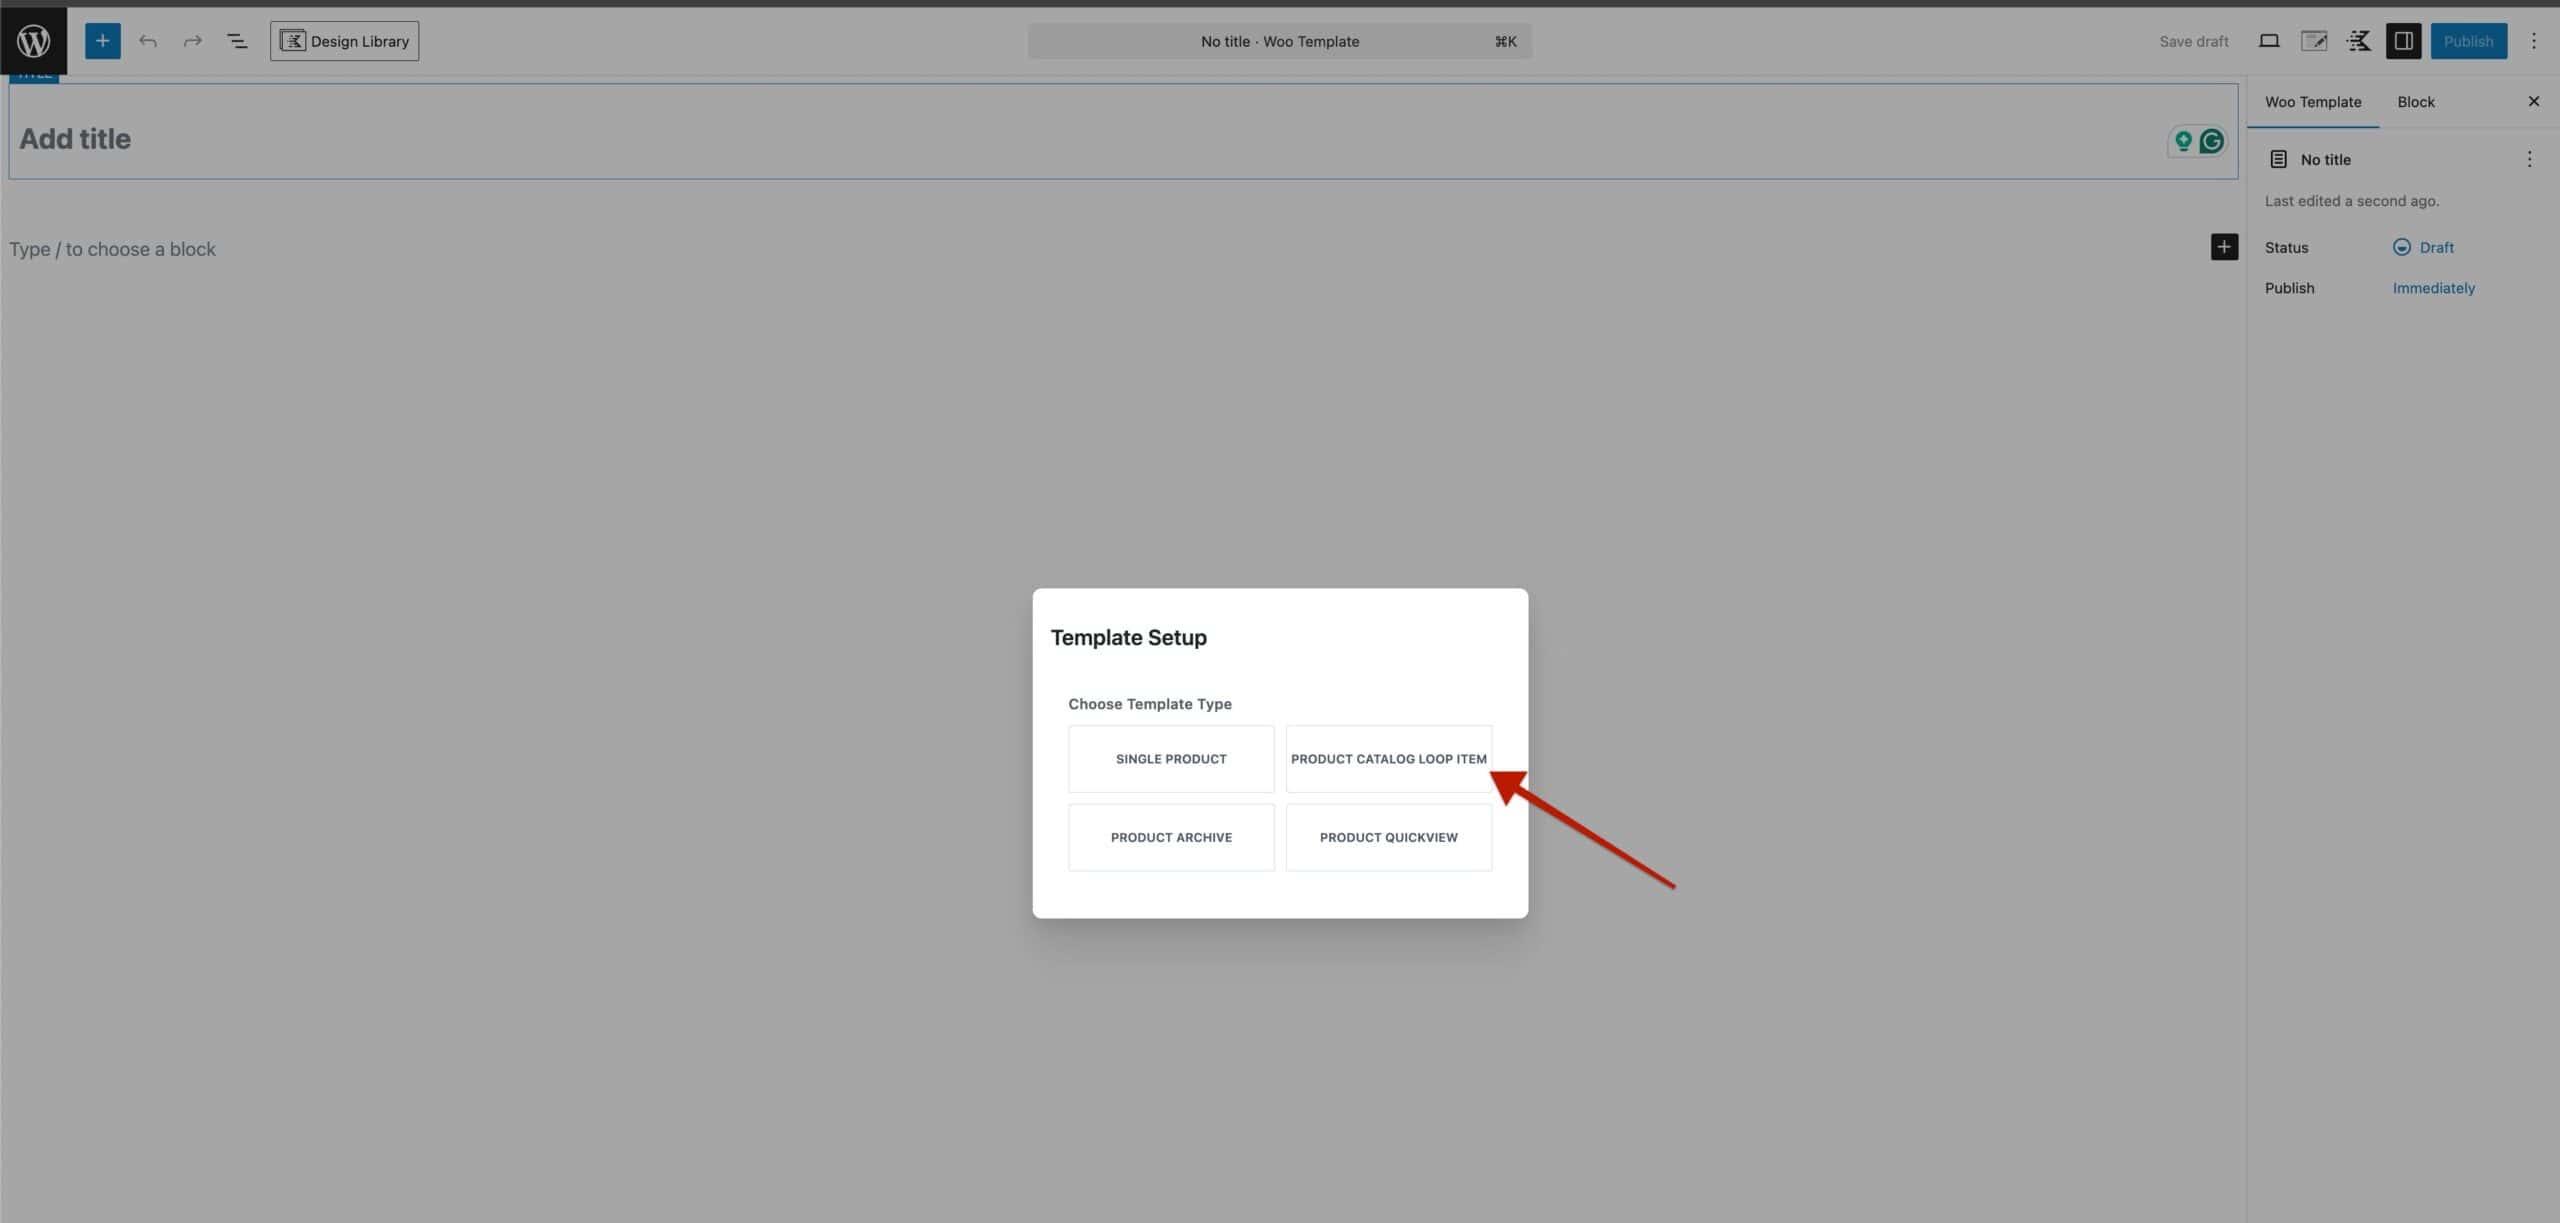
Task: Open the Design Library
Action: 344,41
